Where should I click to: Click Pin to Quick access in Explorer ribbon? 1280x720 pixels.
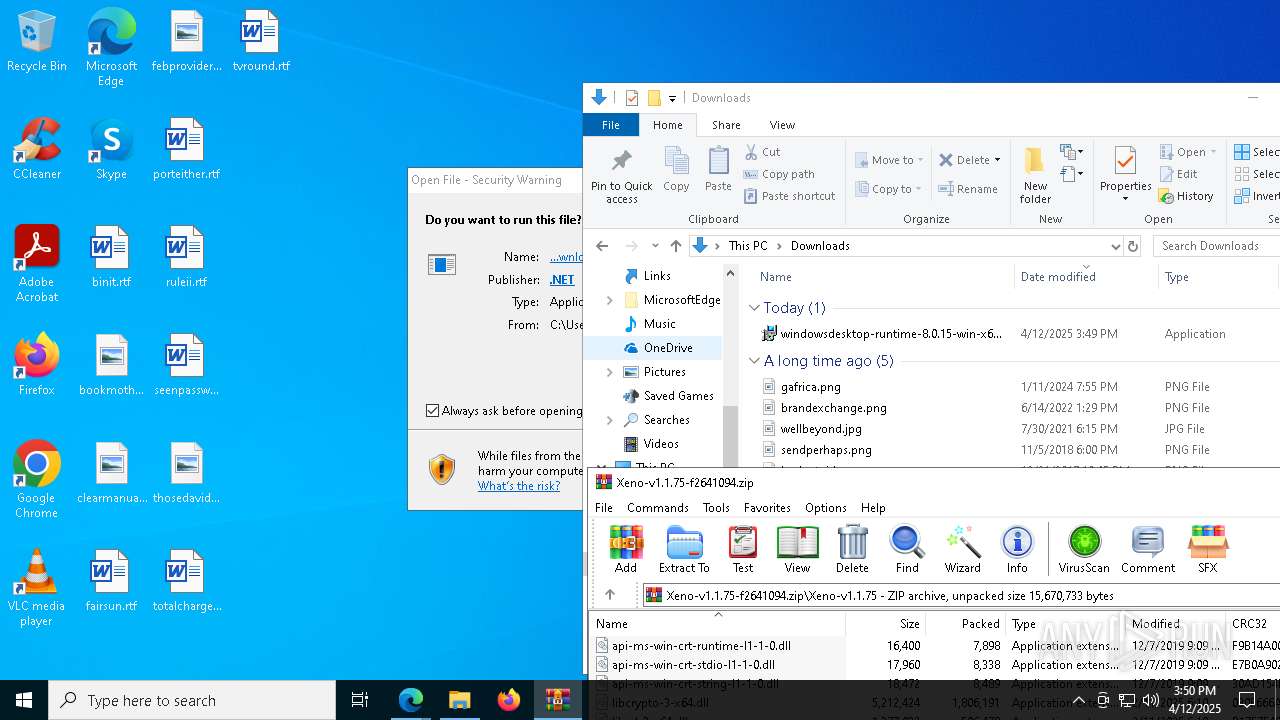(x=621, y=176)
